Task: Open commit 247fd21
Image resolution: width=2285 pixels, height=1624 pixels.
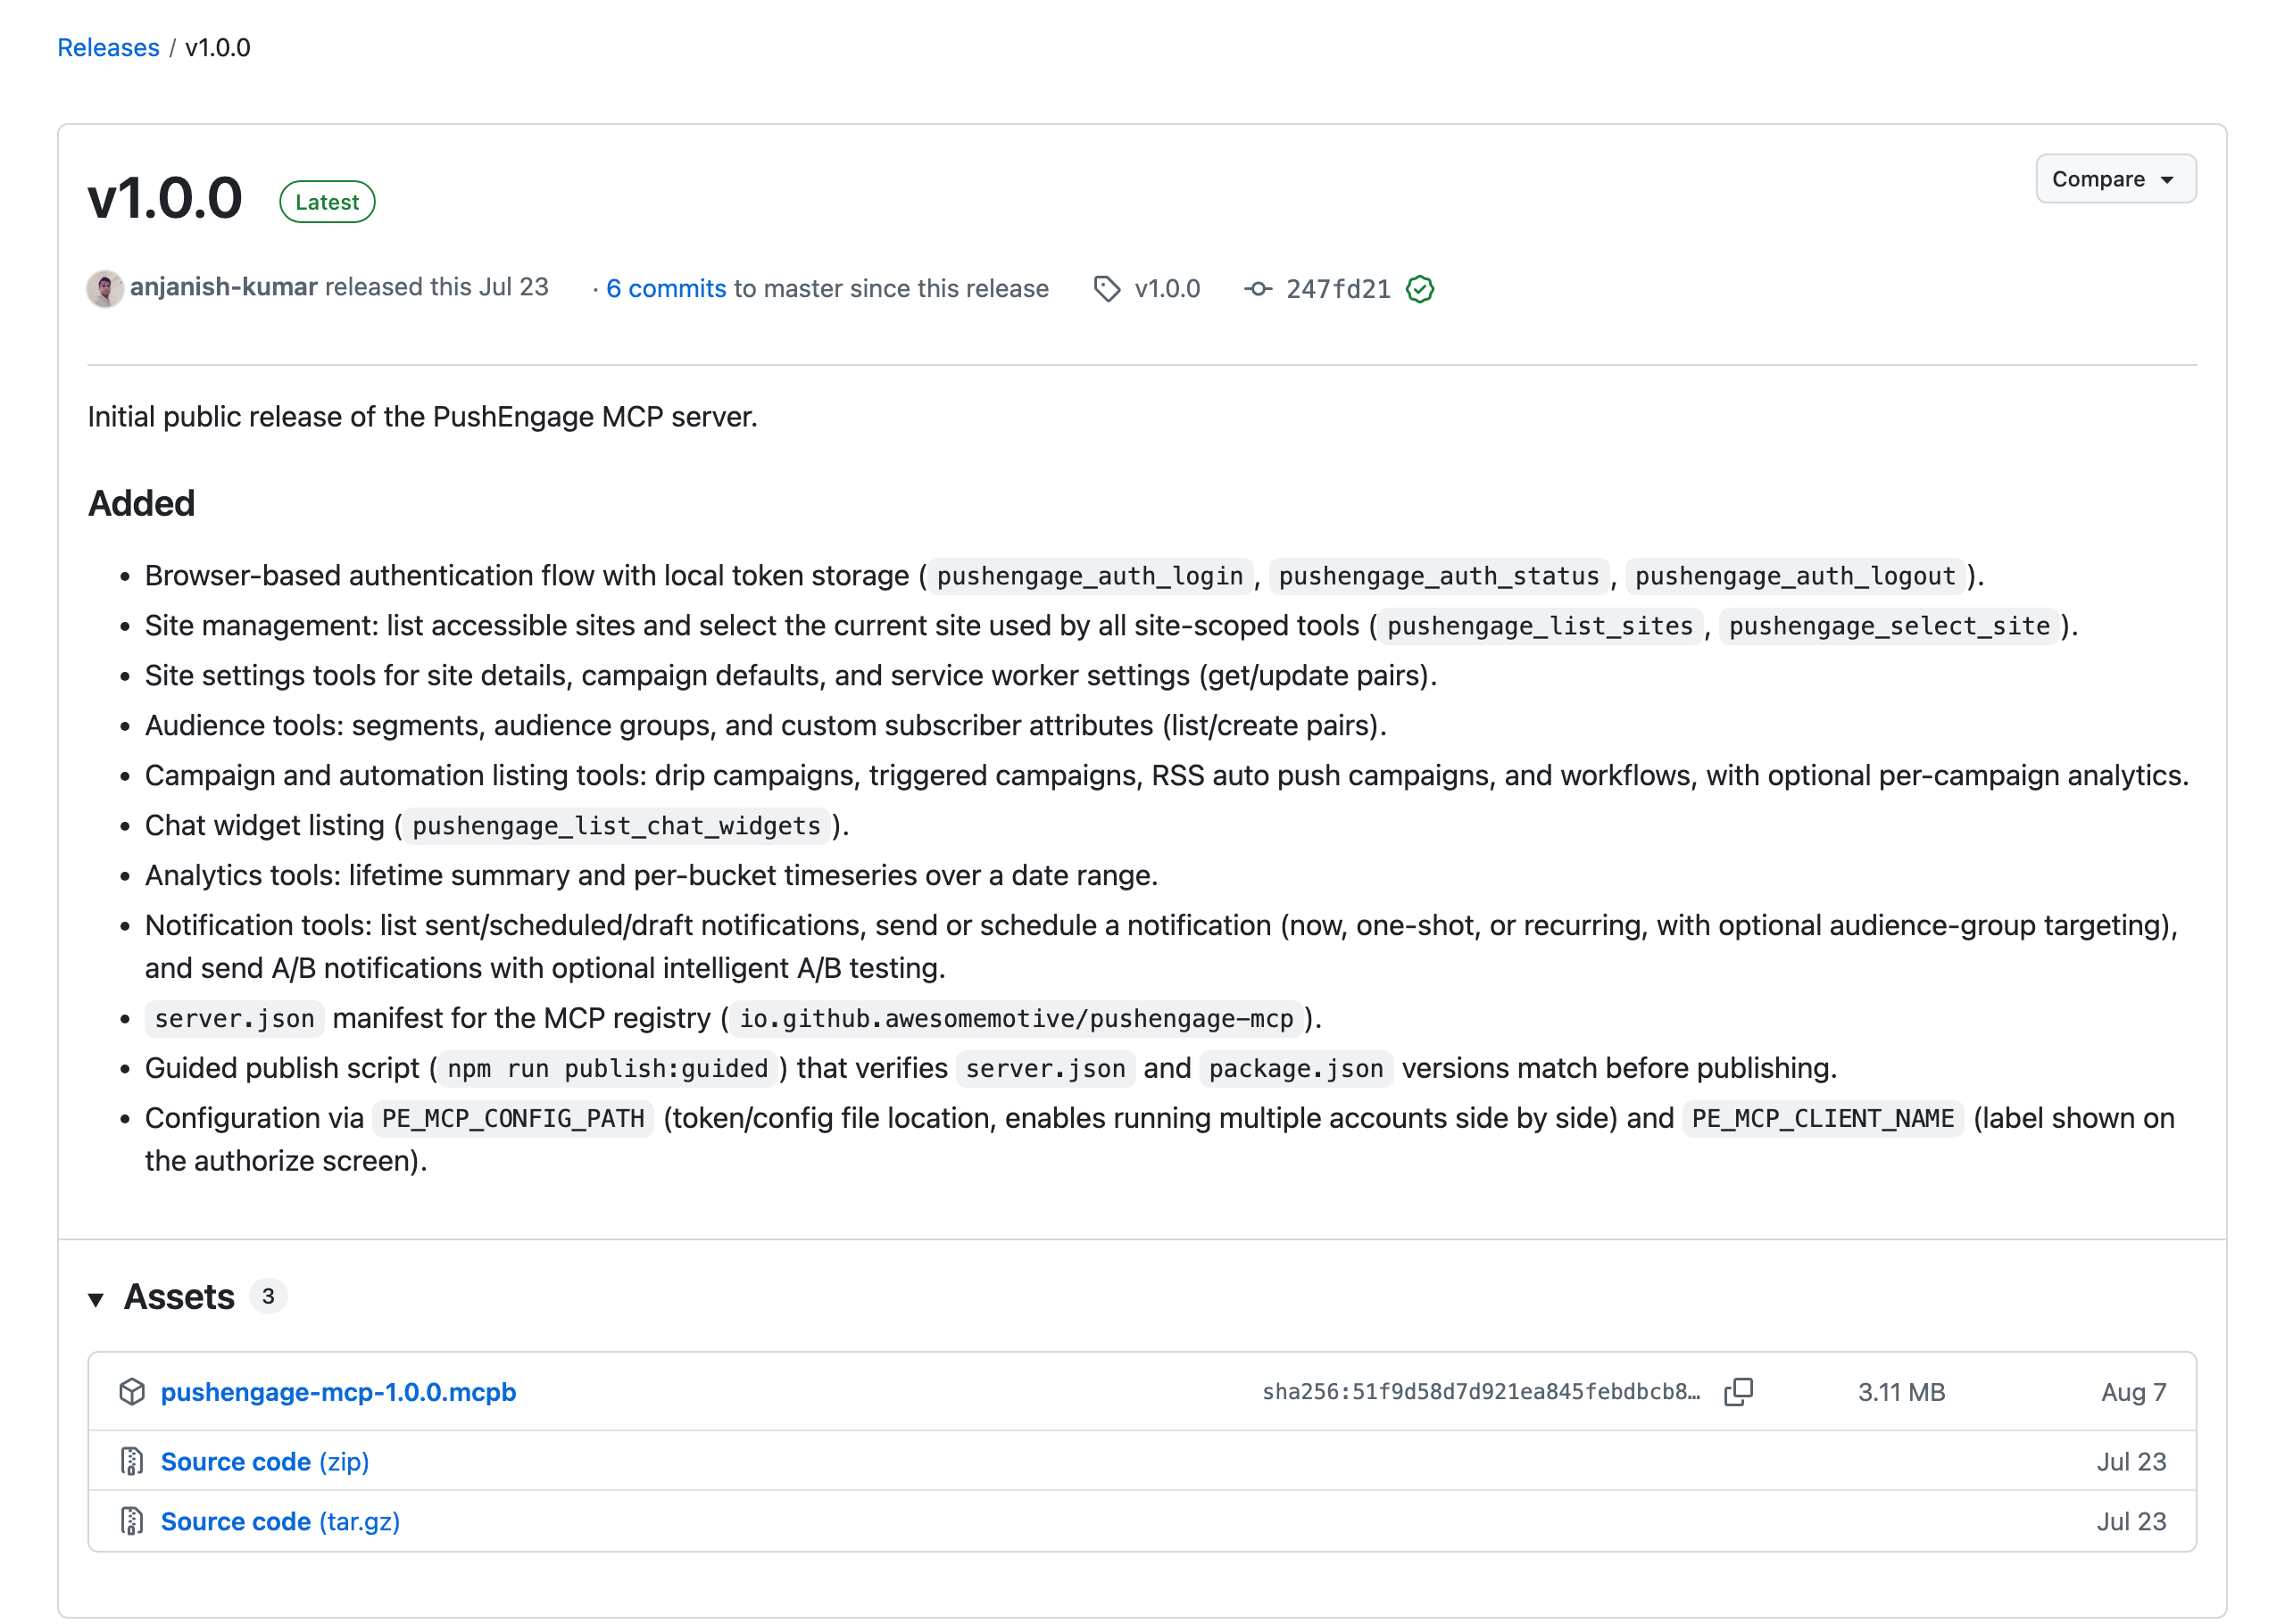Action: click(x=1338, y=289)
